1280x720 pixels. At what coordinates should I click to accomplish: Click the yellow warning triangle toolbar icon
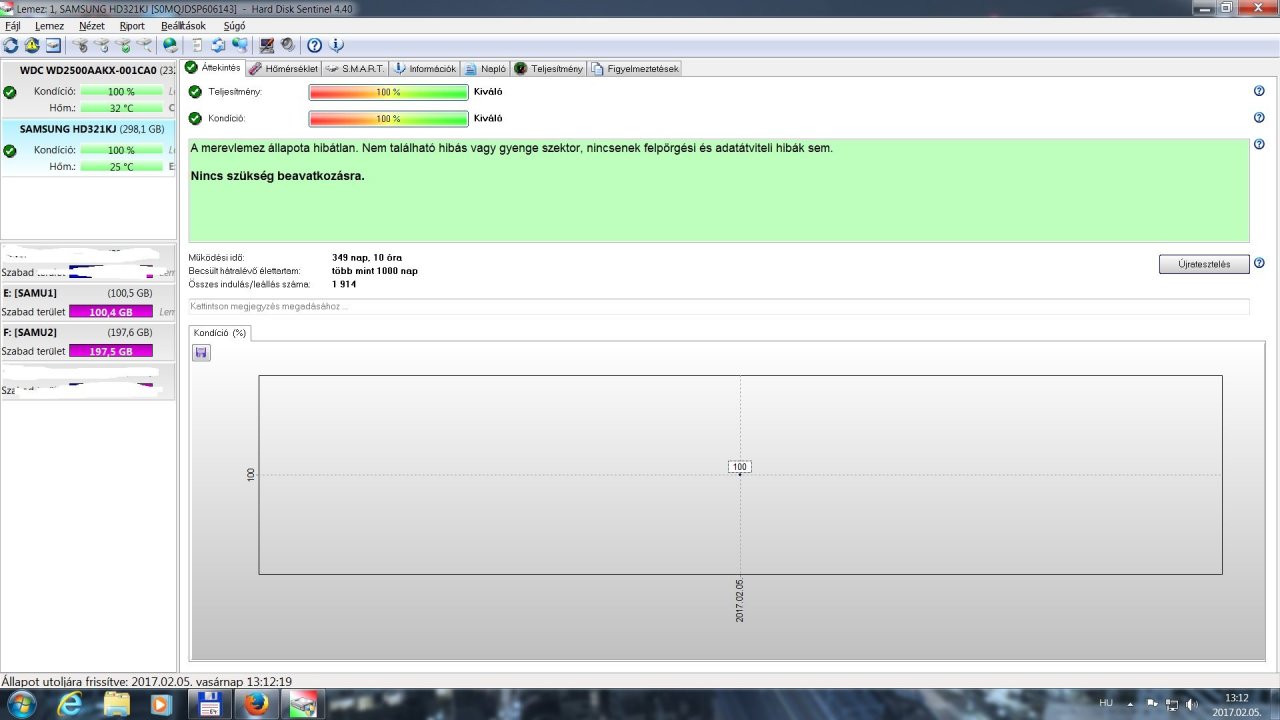pos(32,45)
